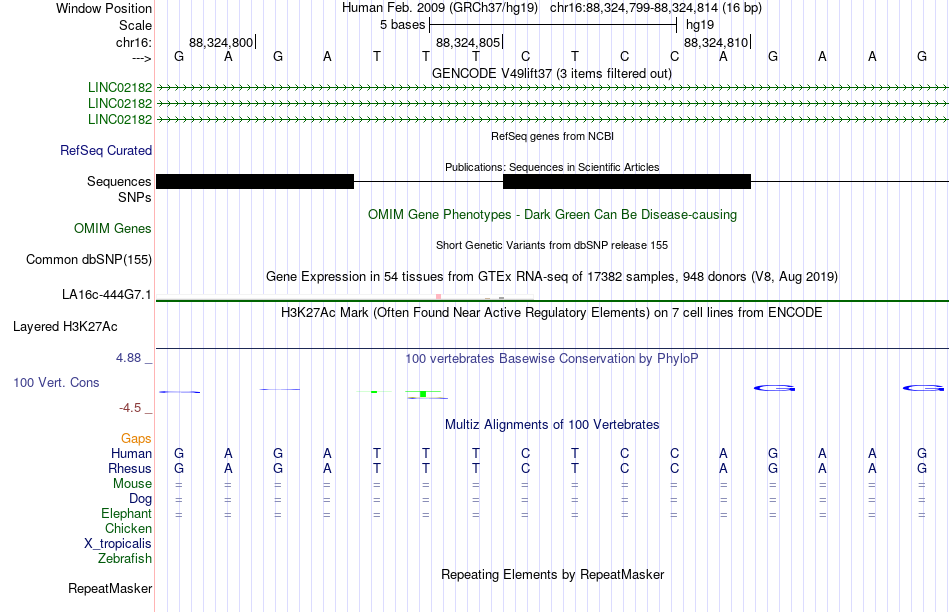Select the third LINC02182 gene label
Image resolution: width=950 pixels, height=612 pixels.
point(120,119)
